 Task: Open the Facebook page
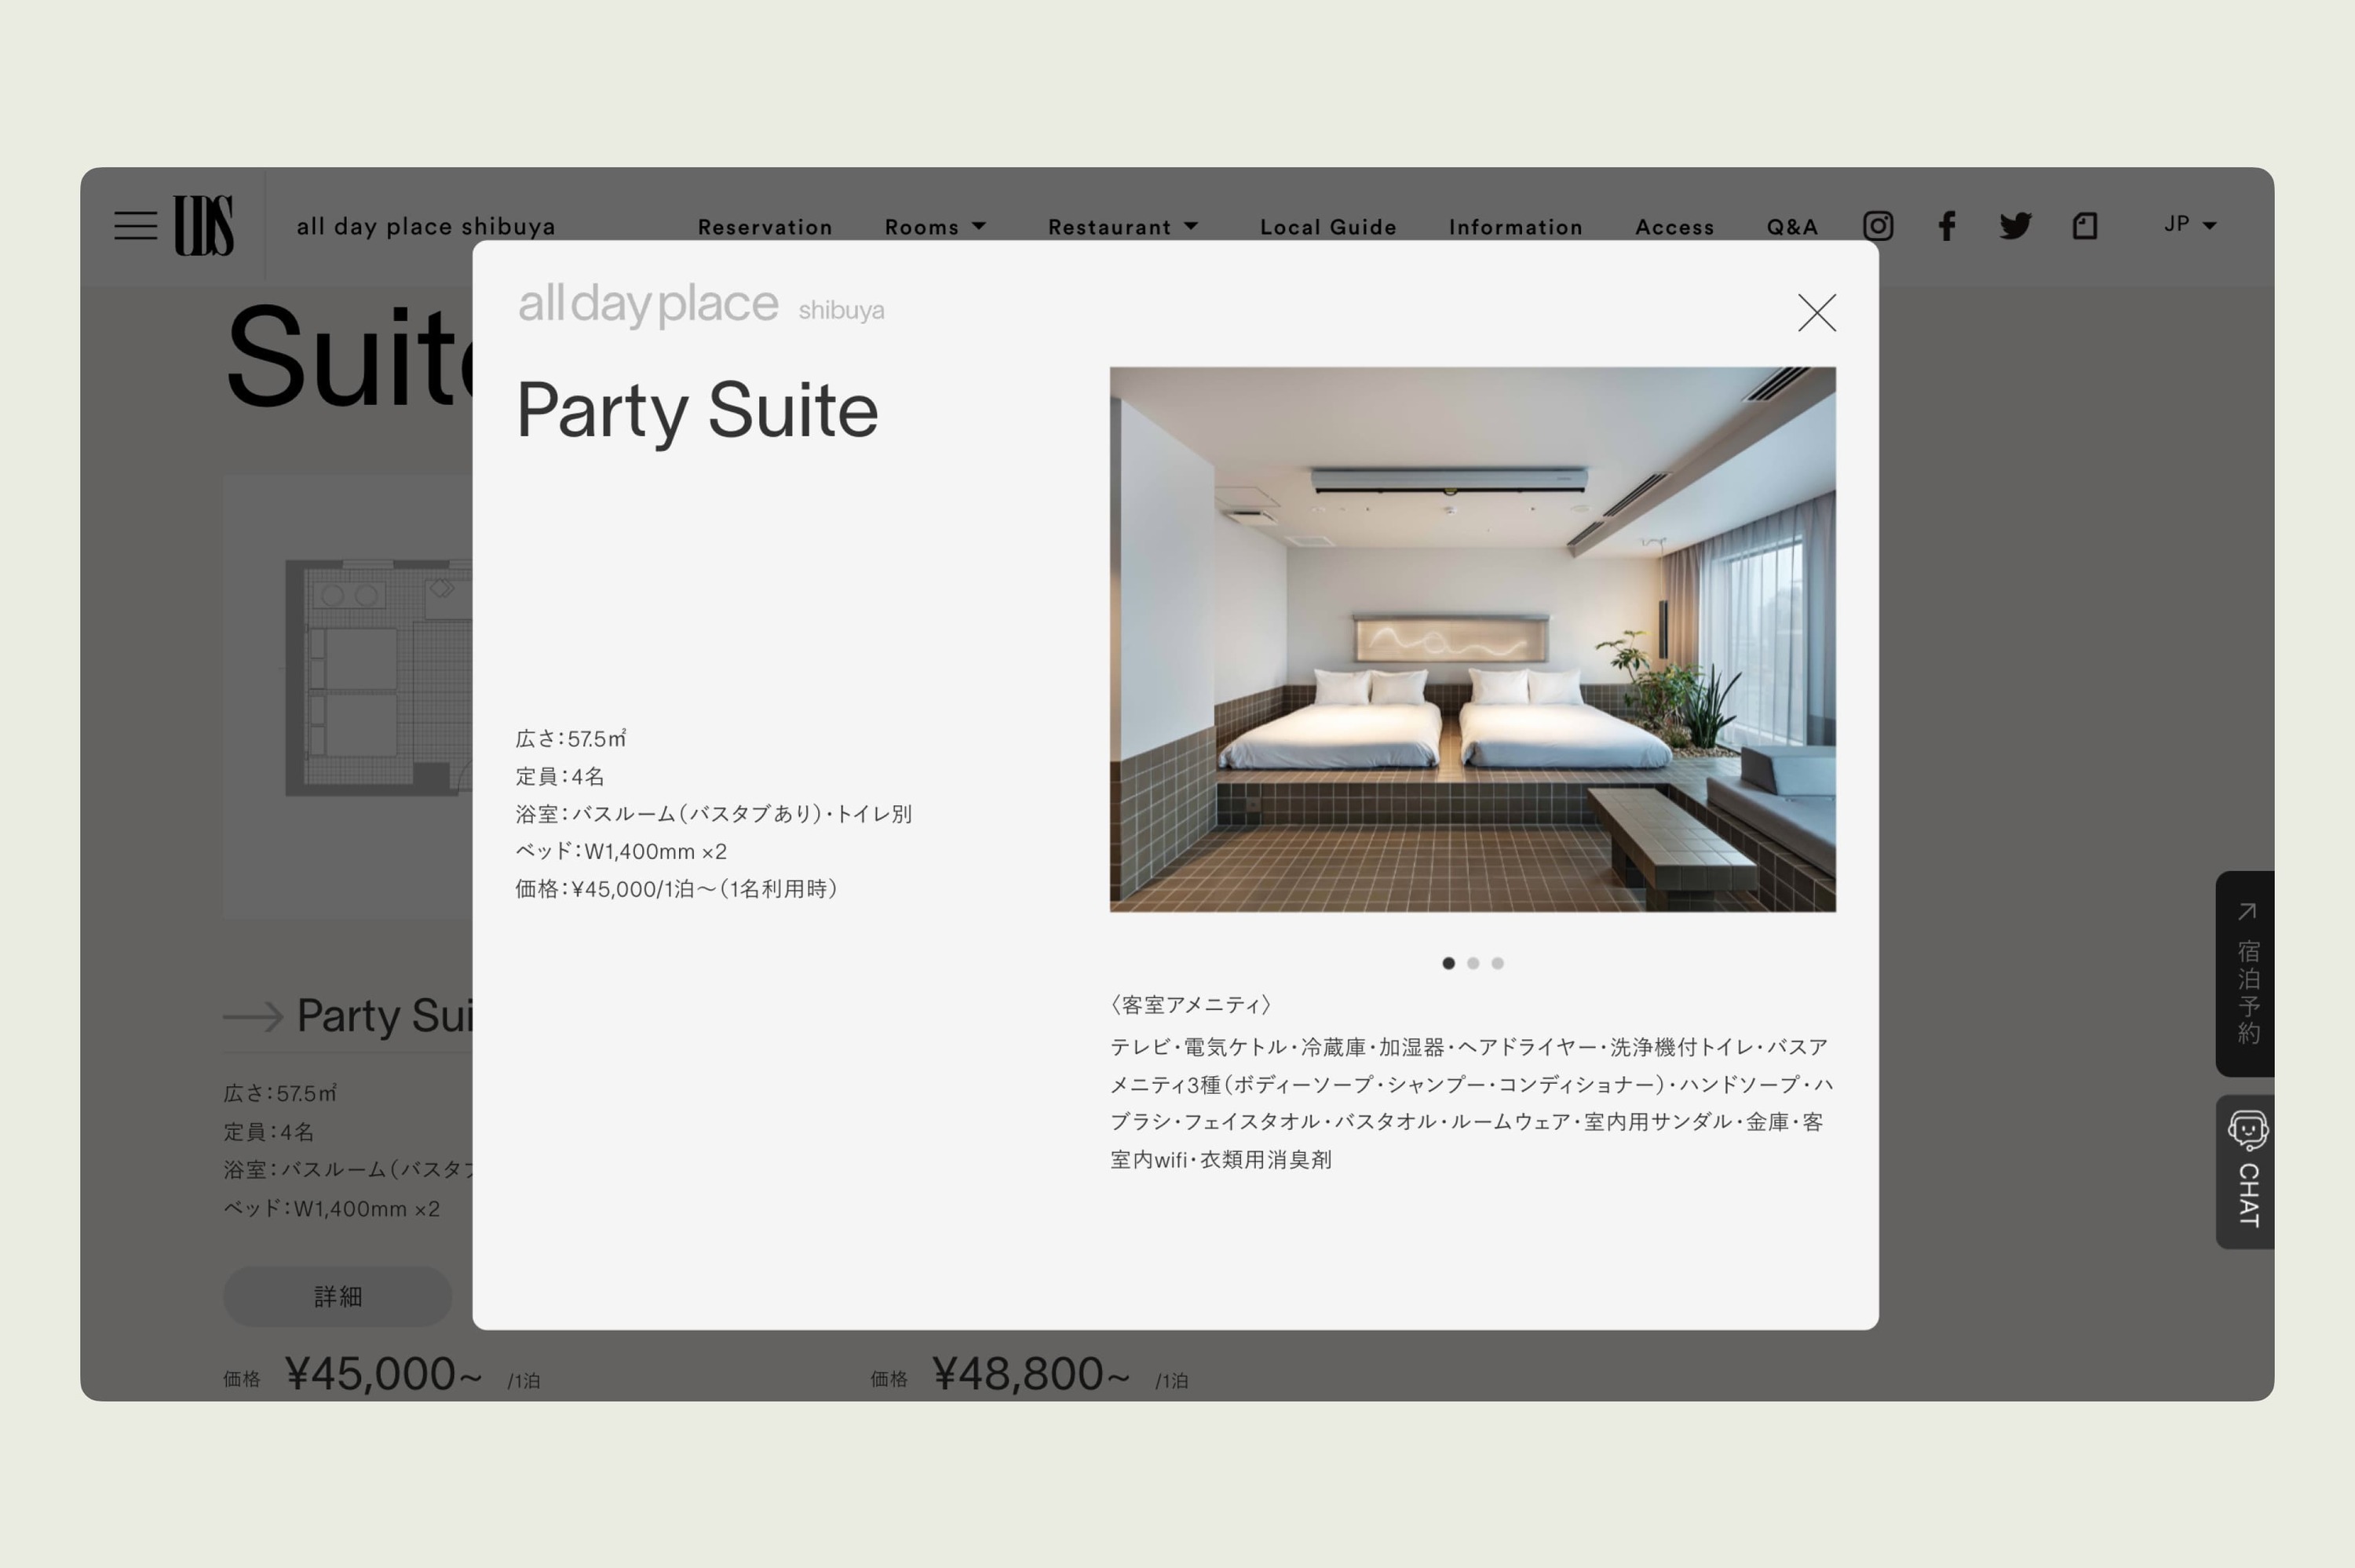coord(1946,226)
